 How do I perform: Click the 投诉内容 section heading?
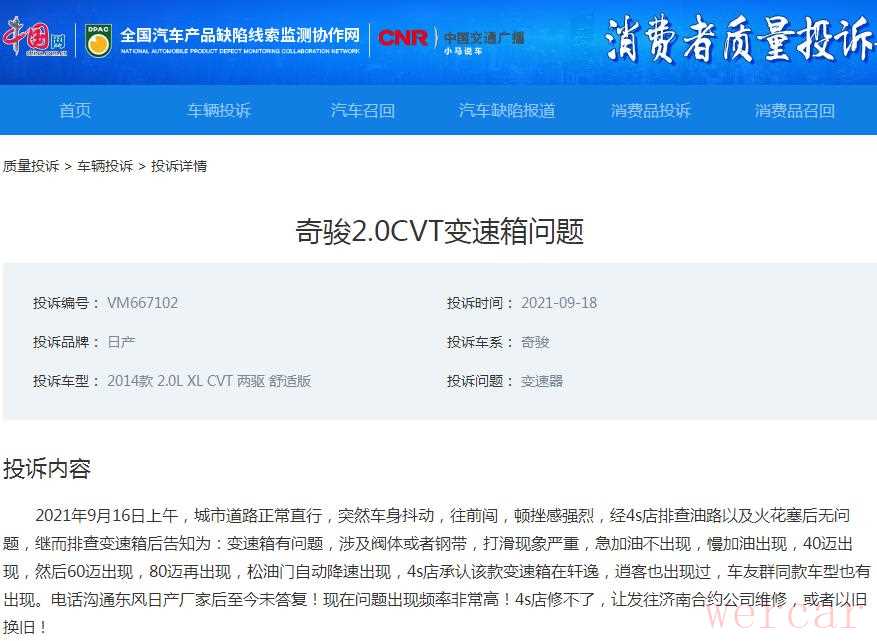coord(47,469)
